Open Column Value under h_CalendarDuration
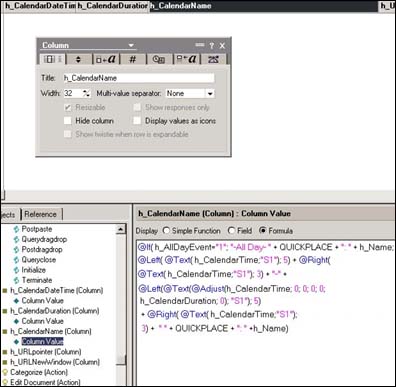 (42, 321)
